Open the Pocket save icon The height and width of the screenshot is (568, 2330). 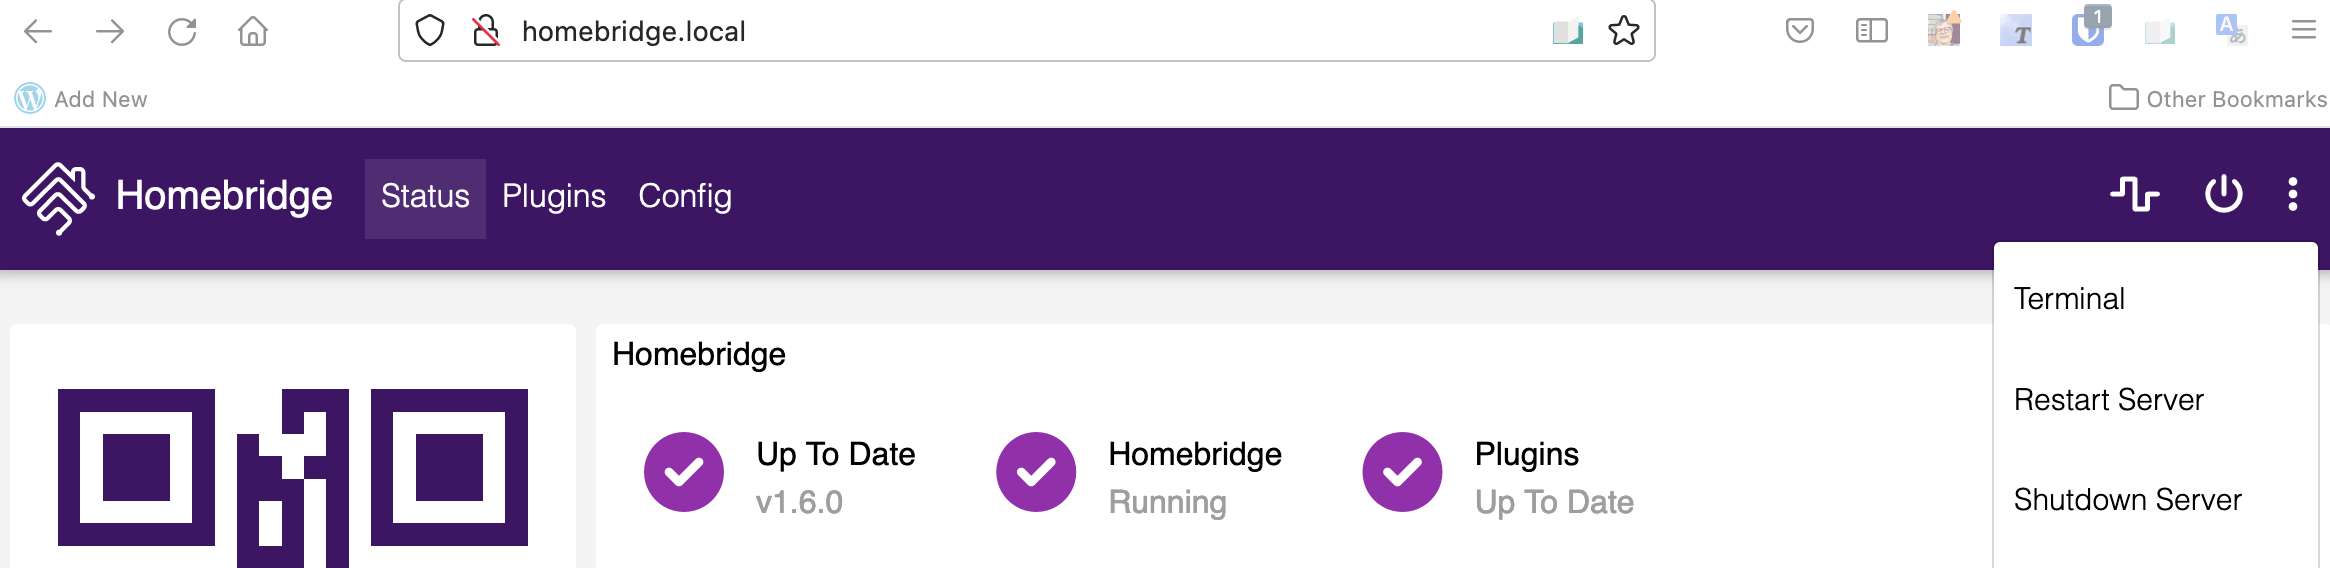point(1799,31)
